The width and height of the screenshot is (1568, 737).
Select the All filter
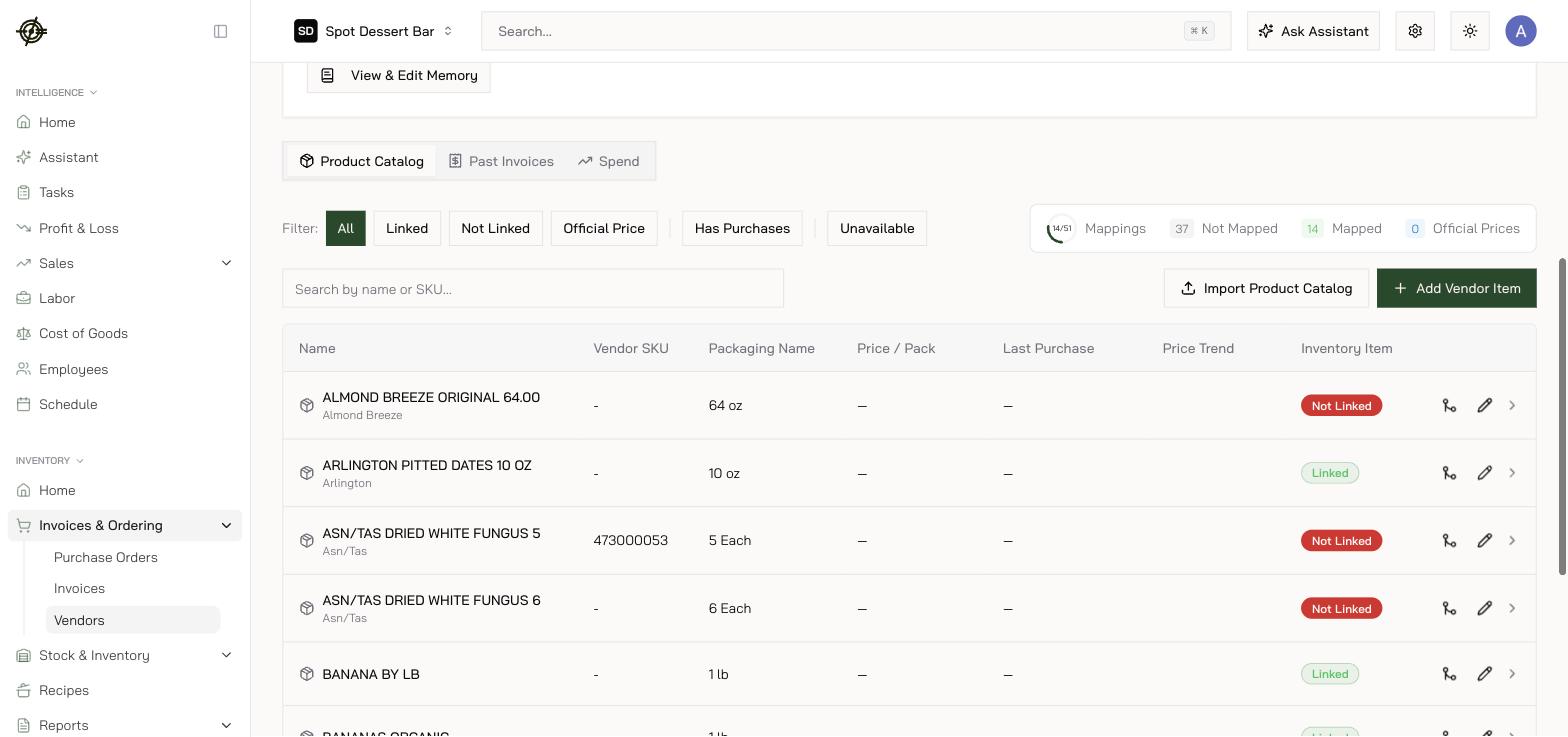pos(346,228)
